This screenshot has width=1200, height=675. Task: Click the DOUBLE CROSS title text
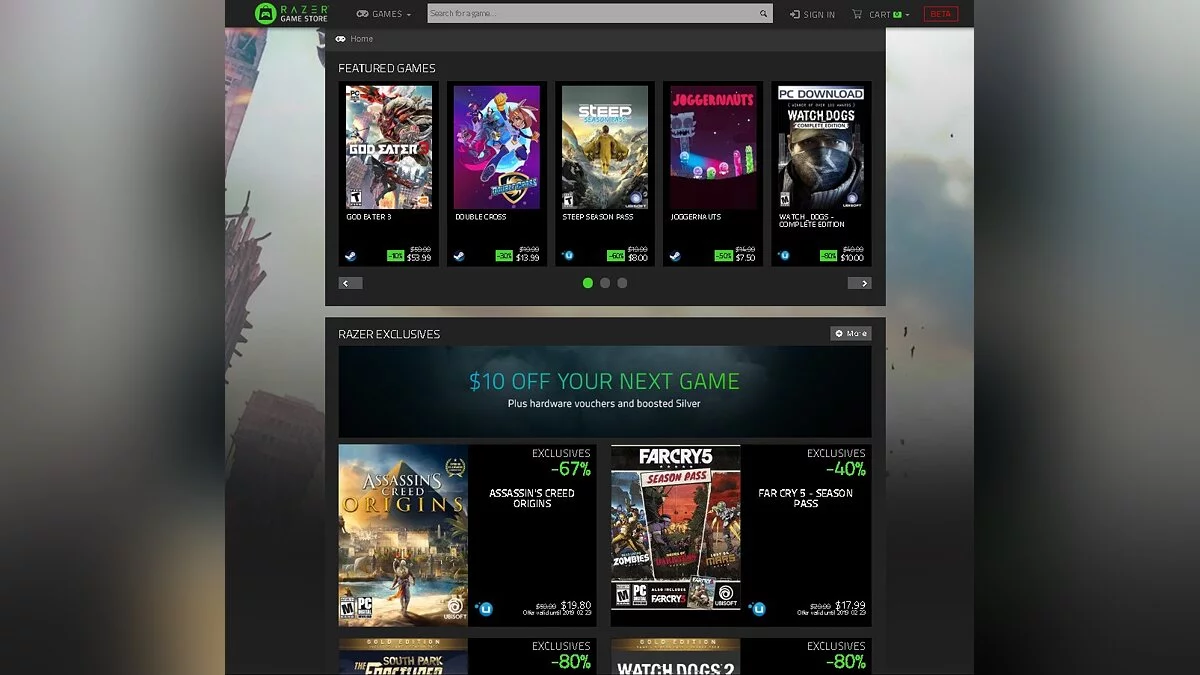click(x=481, y=217)
